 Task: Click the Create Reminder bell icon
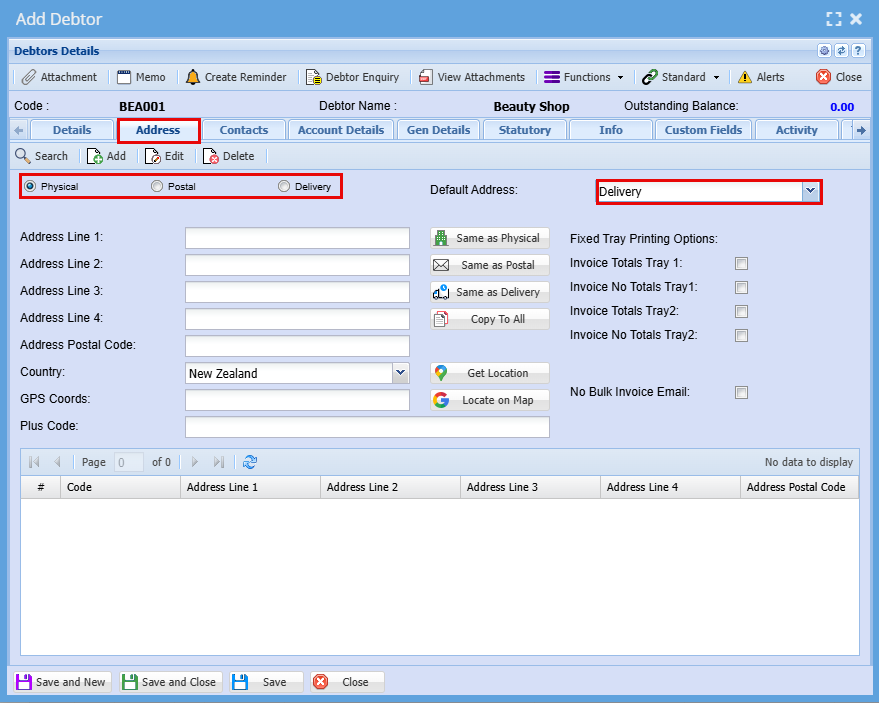click(193, 77)
